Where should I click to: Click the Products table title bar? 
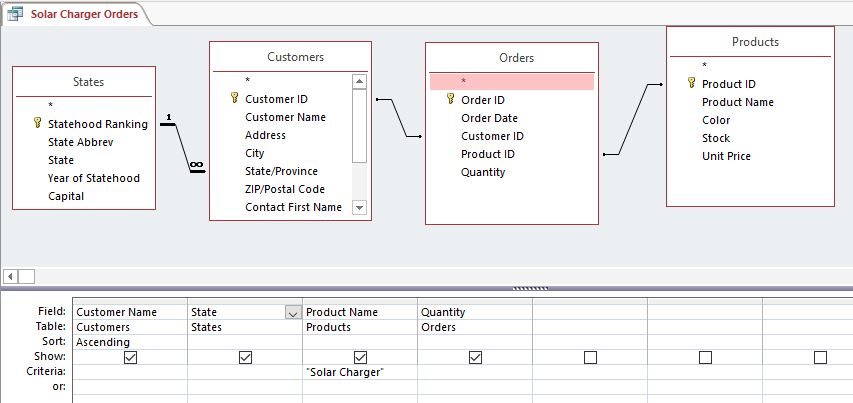click(x=750, y=42)
